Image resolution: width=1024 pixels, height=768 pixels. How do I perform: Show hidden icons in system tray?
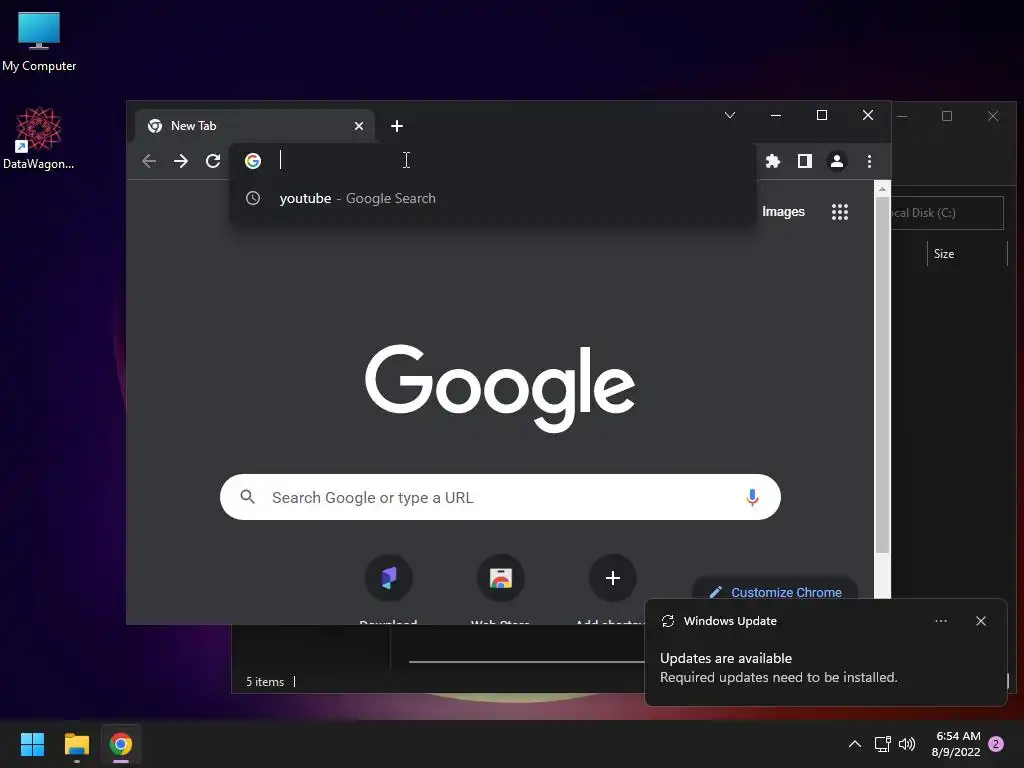[x=854, y=744]
